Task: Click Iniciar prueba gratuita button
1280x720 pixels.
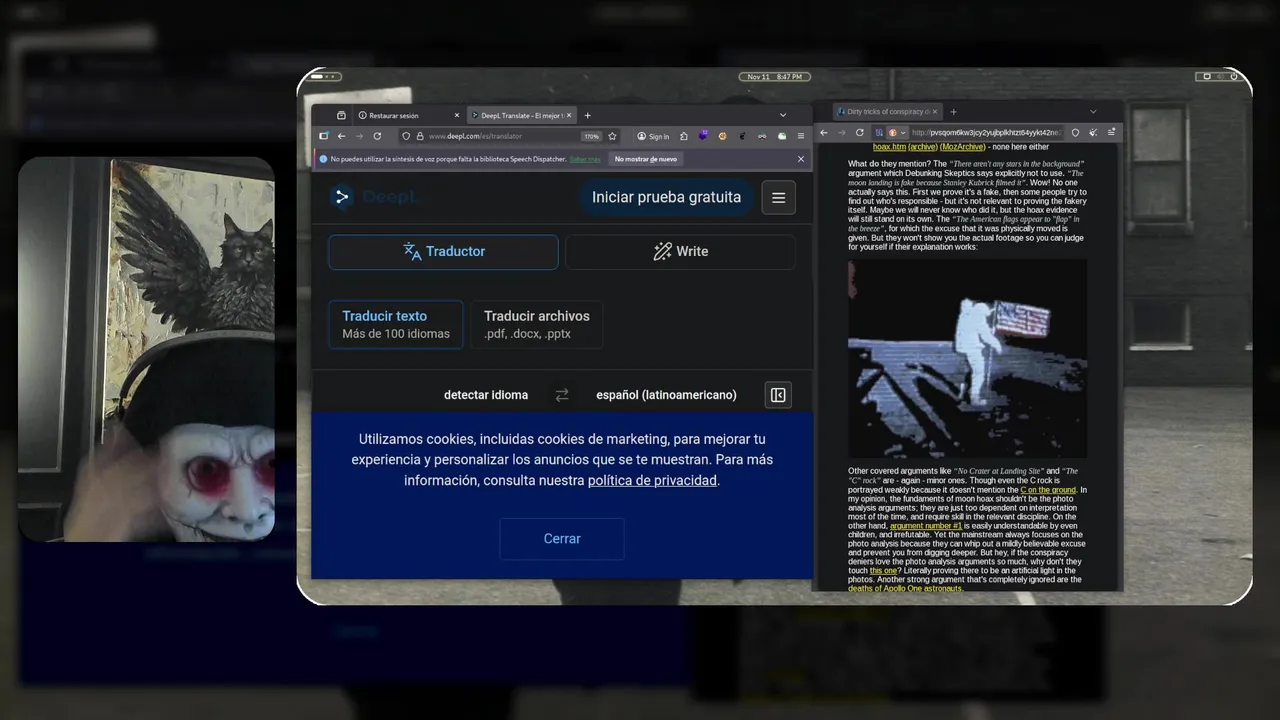Action: (x=666, y=197)
